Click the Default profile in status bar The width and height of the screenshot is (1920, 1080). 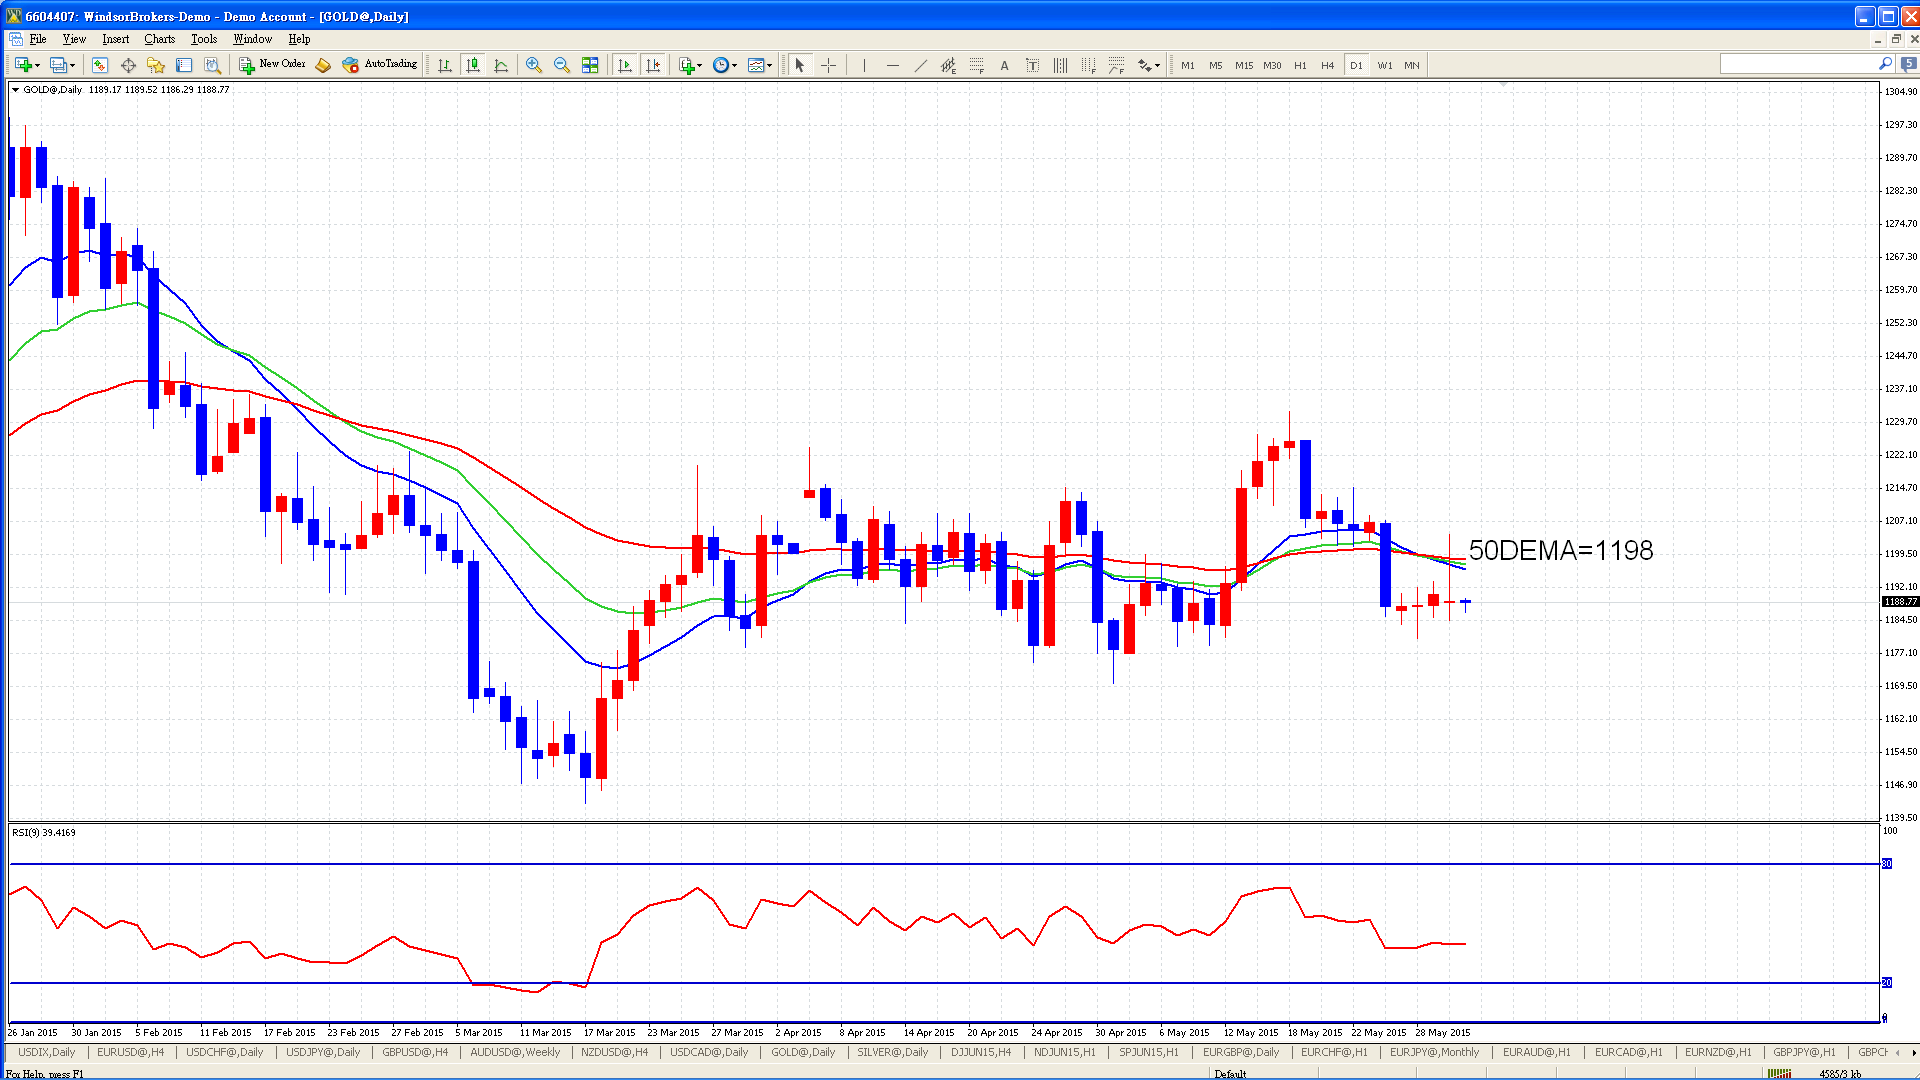[x=1230, y=1074]
